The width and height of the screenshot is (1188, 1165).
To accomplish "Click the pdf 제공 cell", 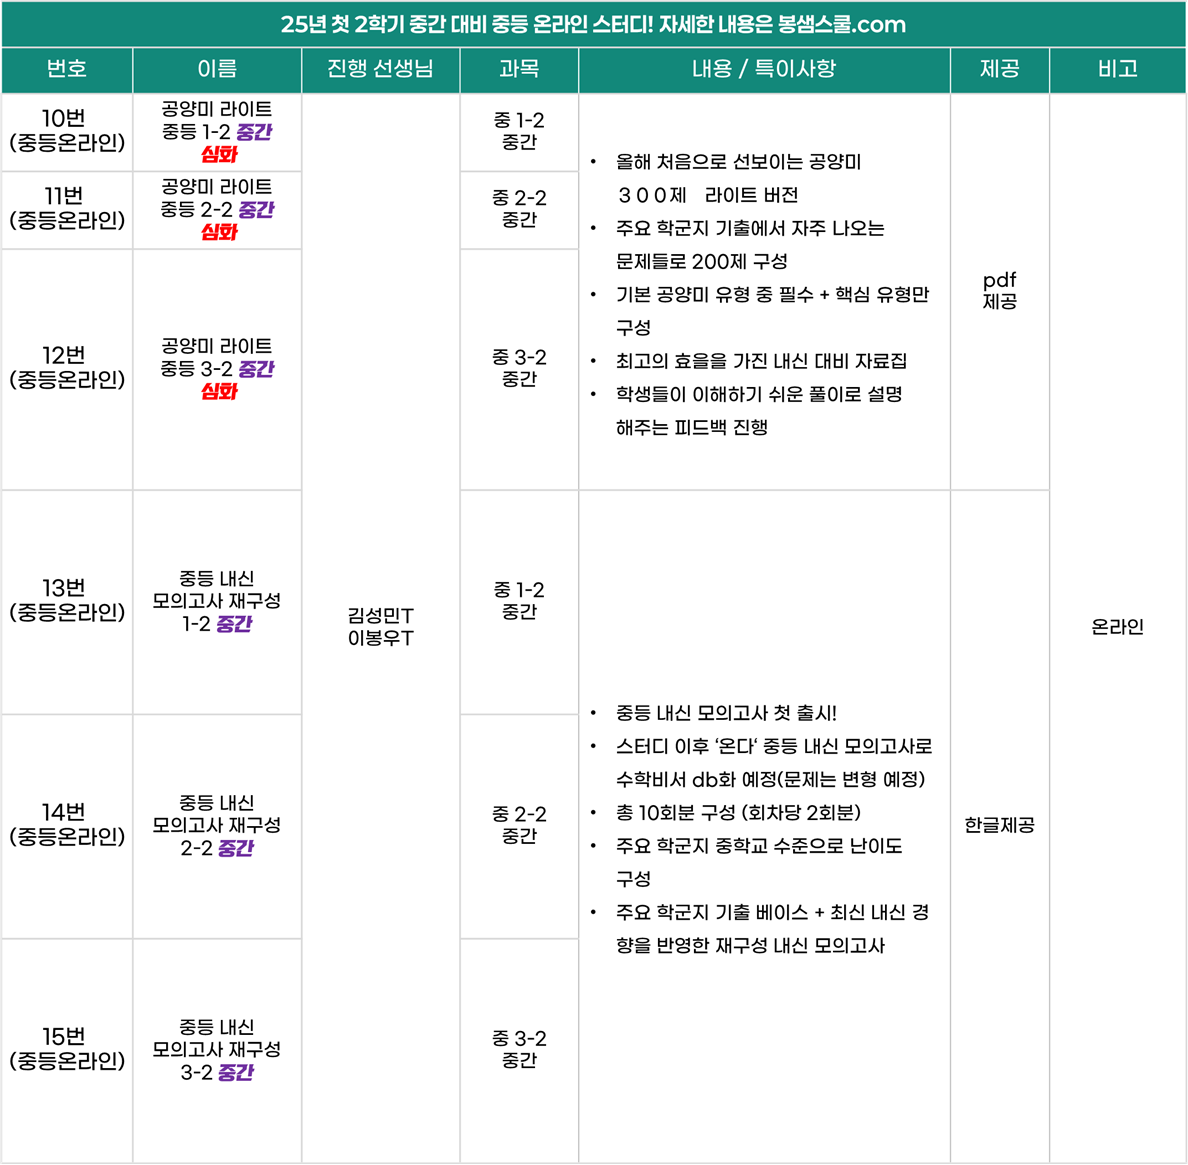I will 999,291.
